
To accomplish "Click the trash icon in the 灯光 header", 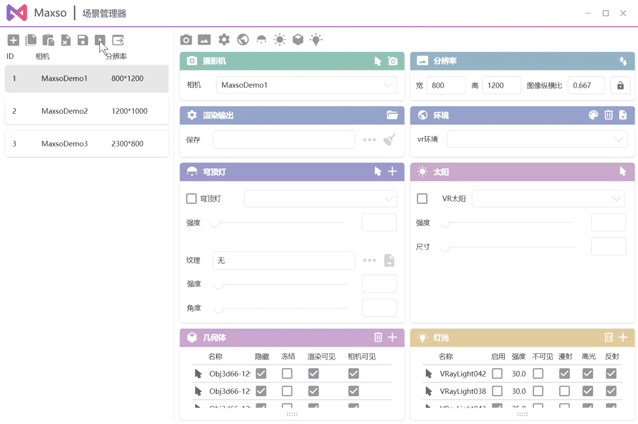I will pos(608,337).
